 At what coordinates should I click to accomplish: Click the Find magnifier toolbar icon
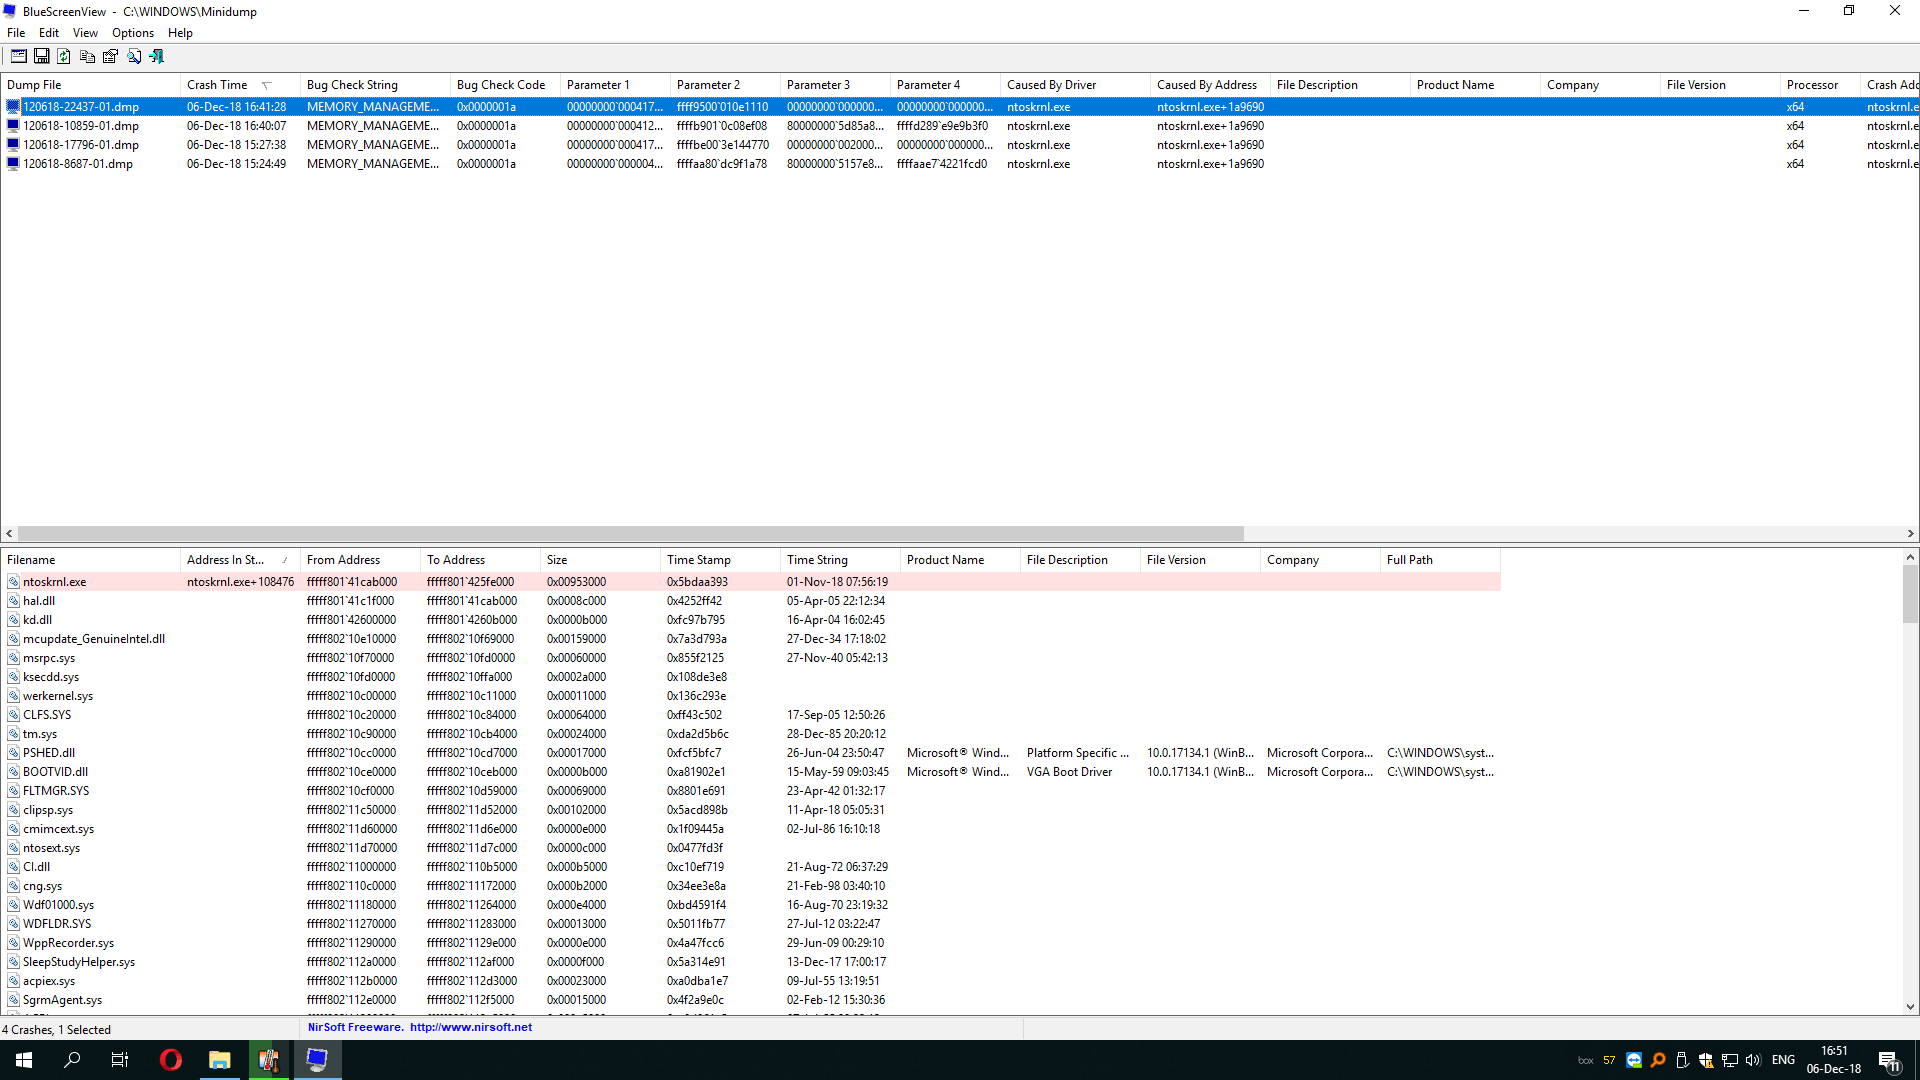click(x=134, y=57)
